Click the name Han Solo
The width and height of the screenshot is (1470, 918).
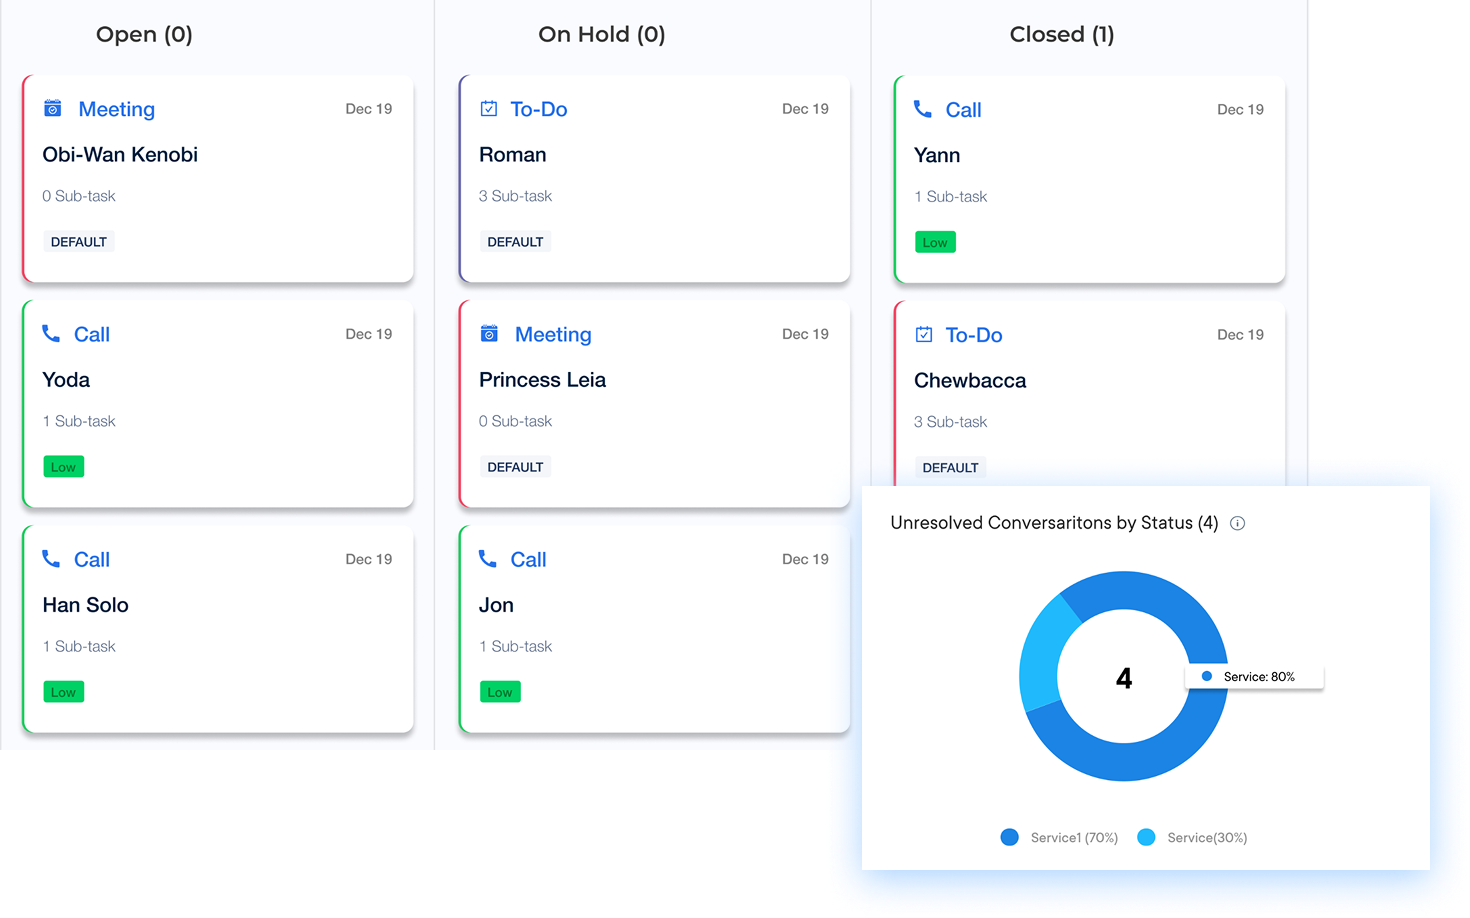86,604
